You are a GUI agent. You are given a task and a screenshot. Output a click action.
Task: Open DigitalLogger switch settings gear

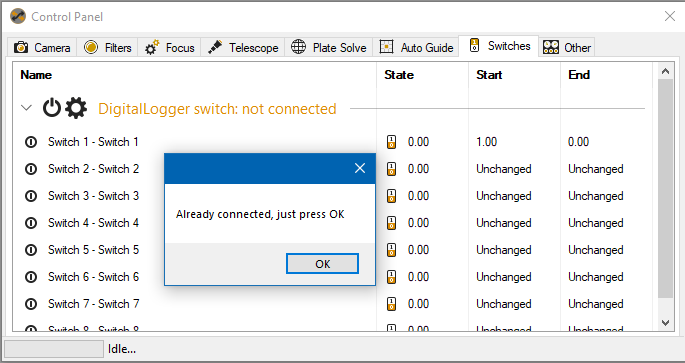coord(76,108)
